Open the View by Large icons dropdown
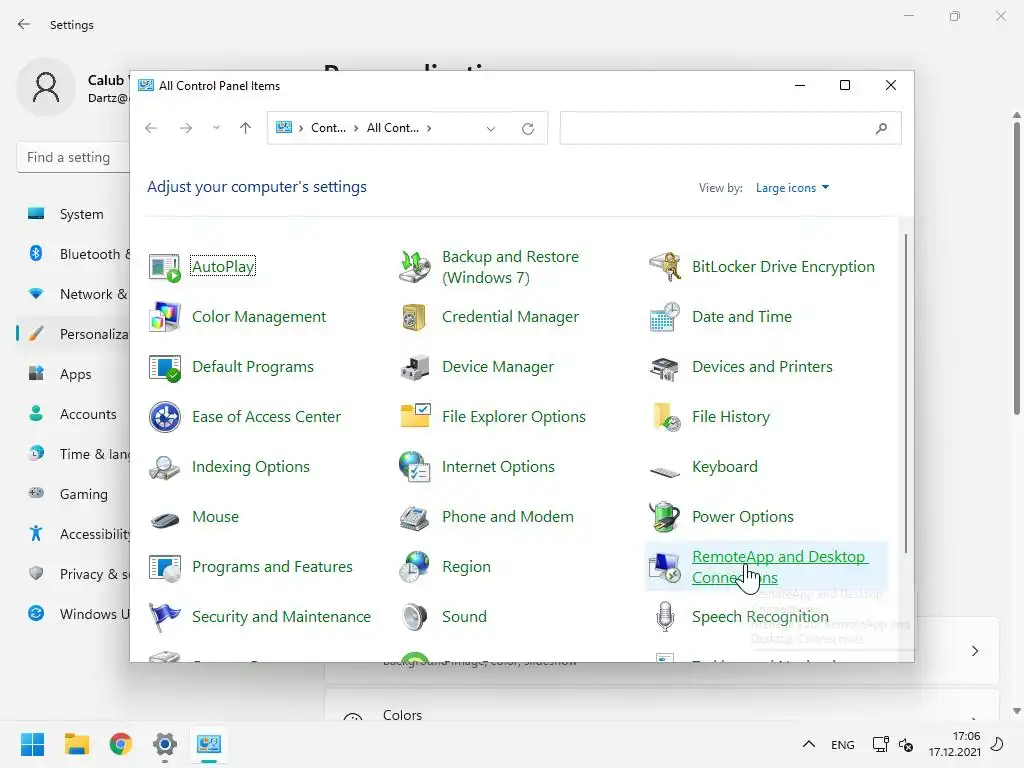This screenshot has height=768, width=1024. (x=792, y=188)
